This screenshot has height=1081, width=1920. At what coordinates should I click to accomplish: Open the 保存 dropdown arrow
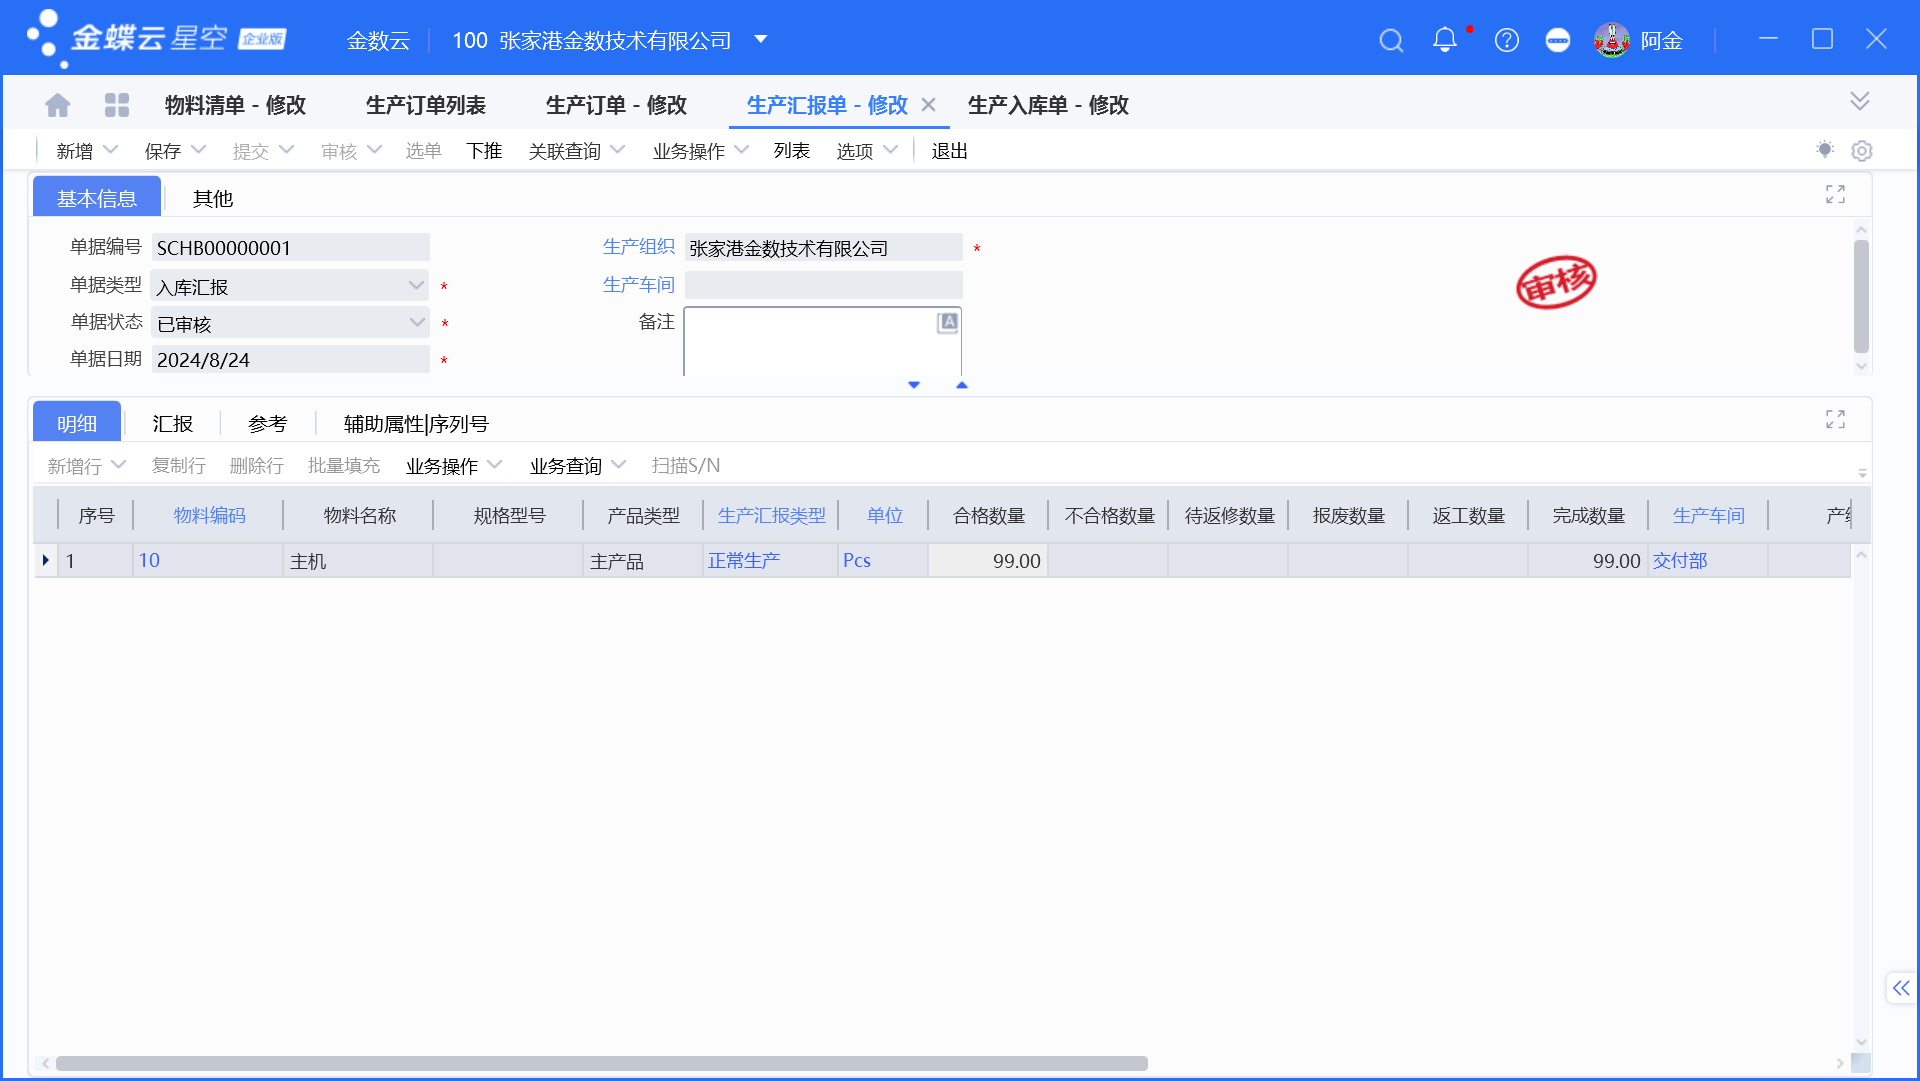point(198,150)
